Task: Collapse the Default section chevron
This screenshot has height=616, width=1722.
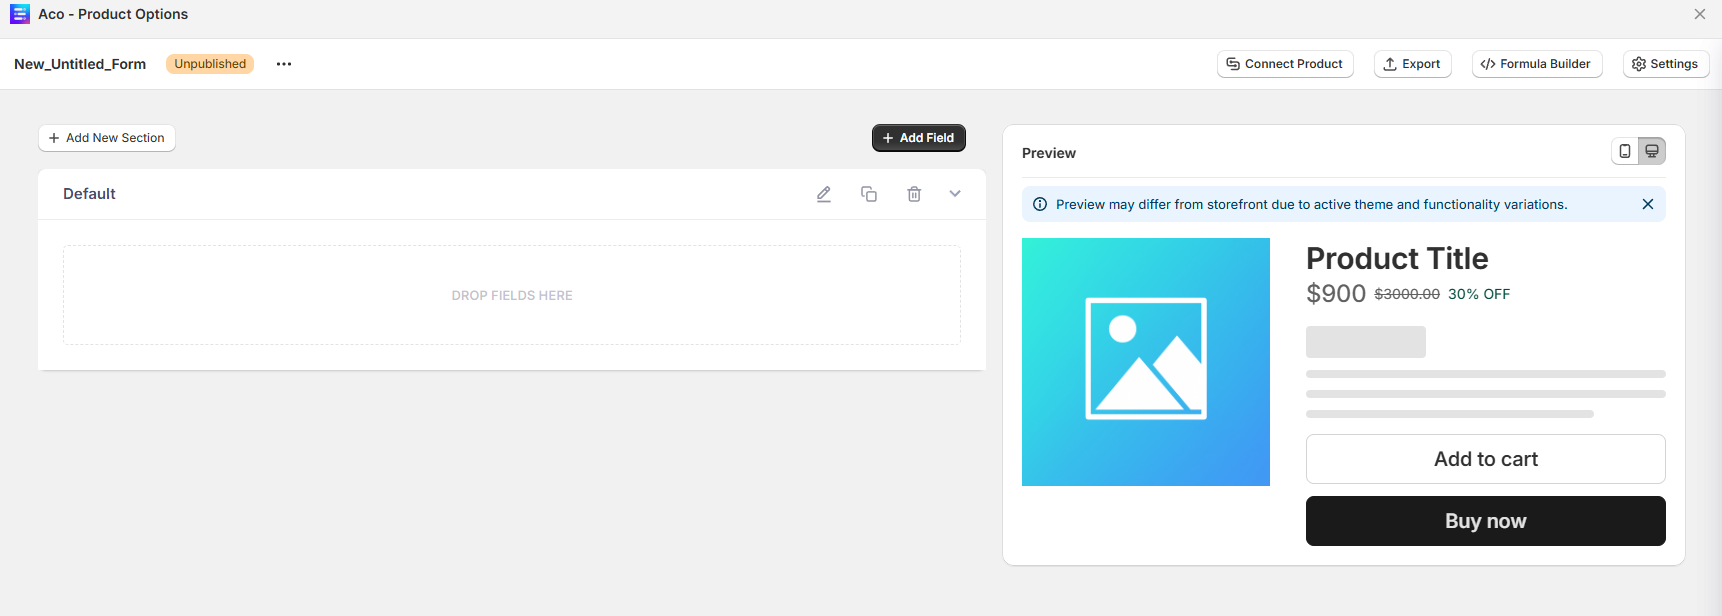Action: pos(955,194)
